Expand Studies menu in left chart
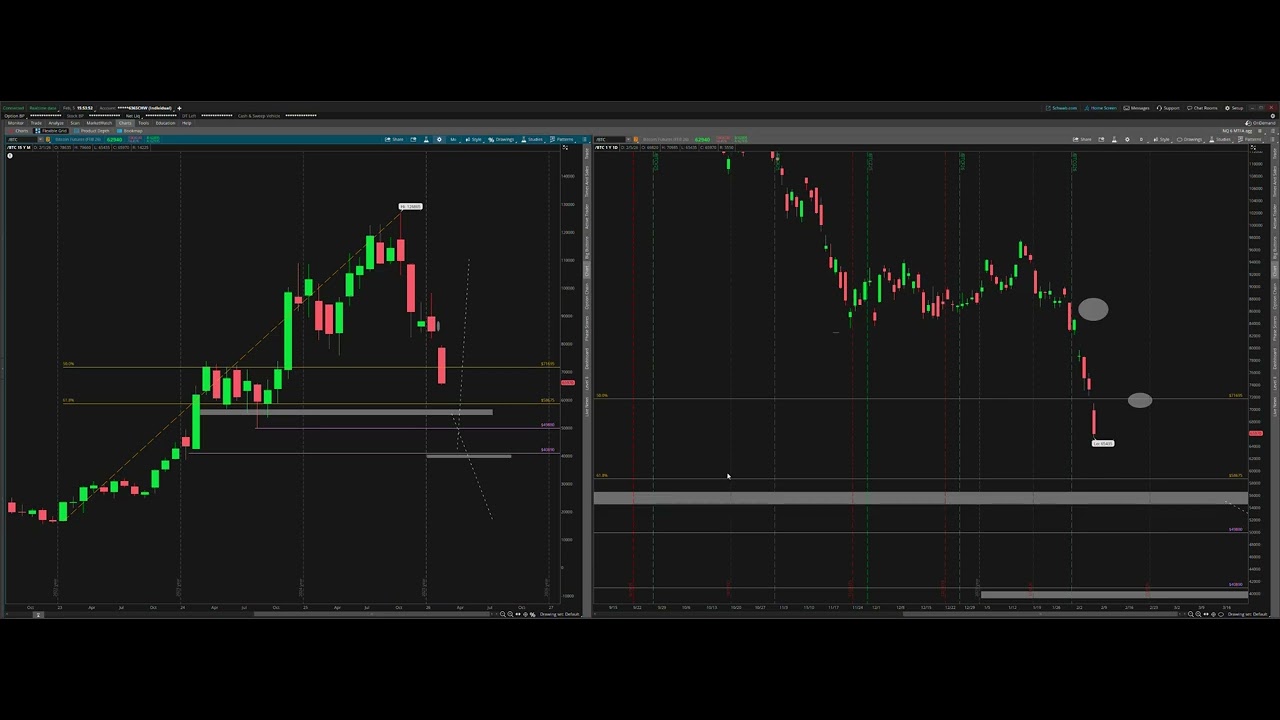The width and height of the screenshot is (1280, 720). click(533, 139)
